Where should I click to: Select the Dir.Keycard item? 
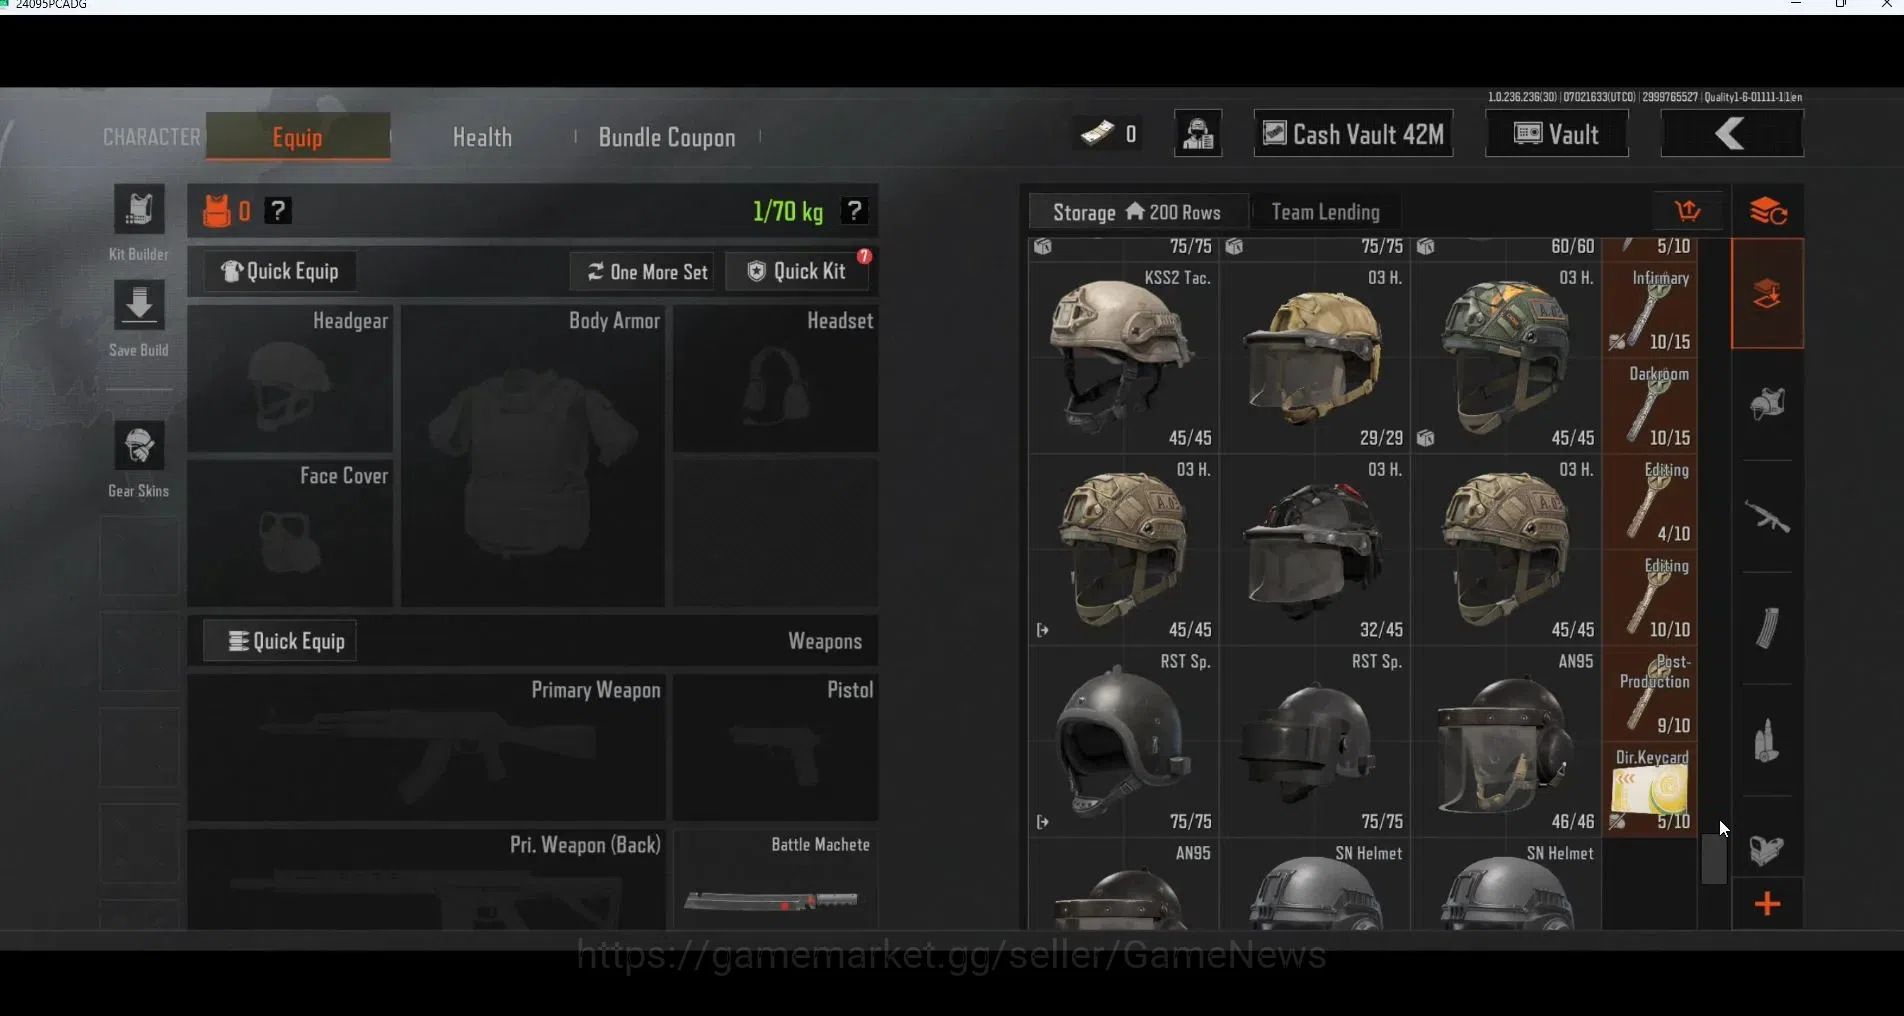click(1650, 790)
